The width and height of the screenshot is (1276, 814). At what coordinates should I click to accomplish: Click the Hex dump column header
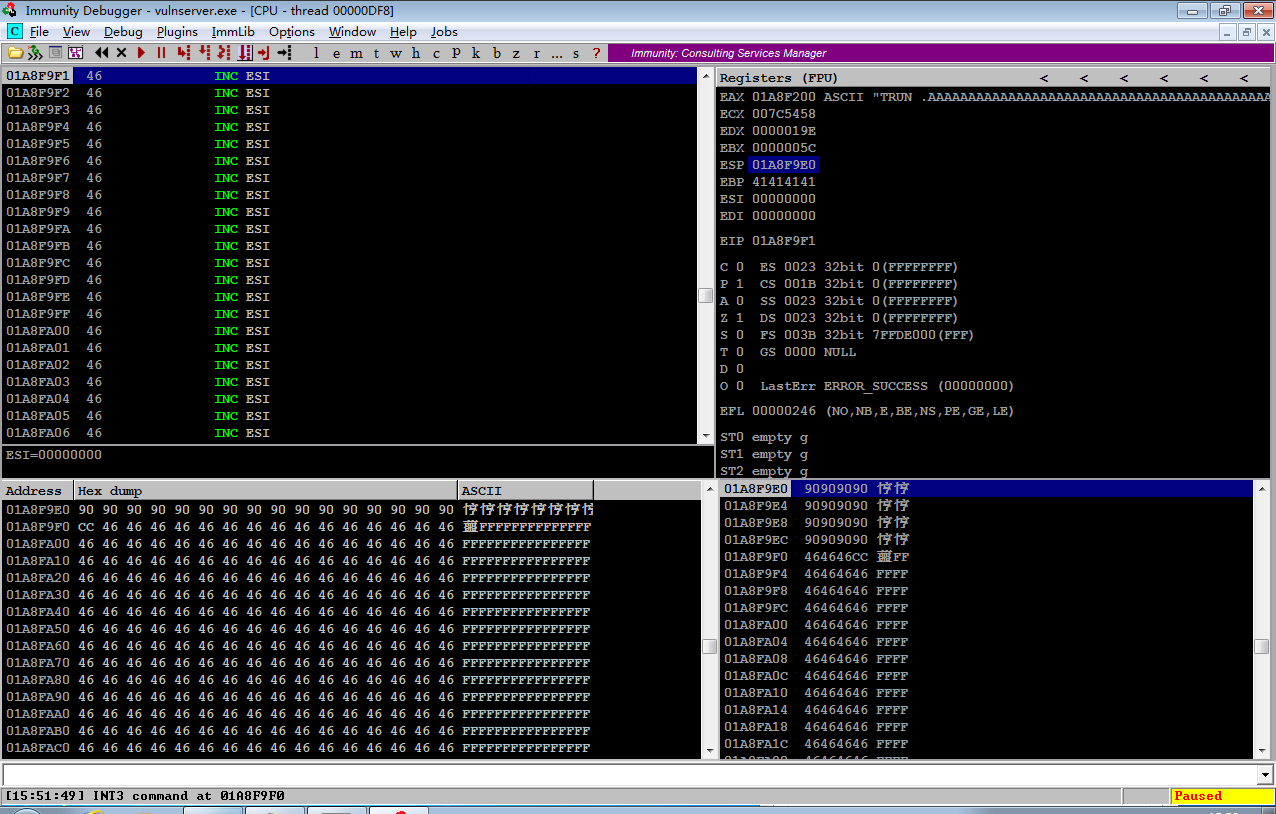coord(265,490)
